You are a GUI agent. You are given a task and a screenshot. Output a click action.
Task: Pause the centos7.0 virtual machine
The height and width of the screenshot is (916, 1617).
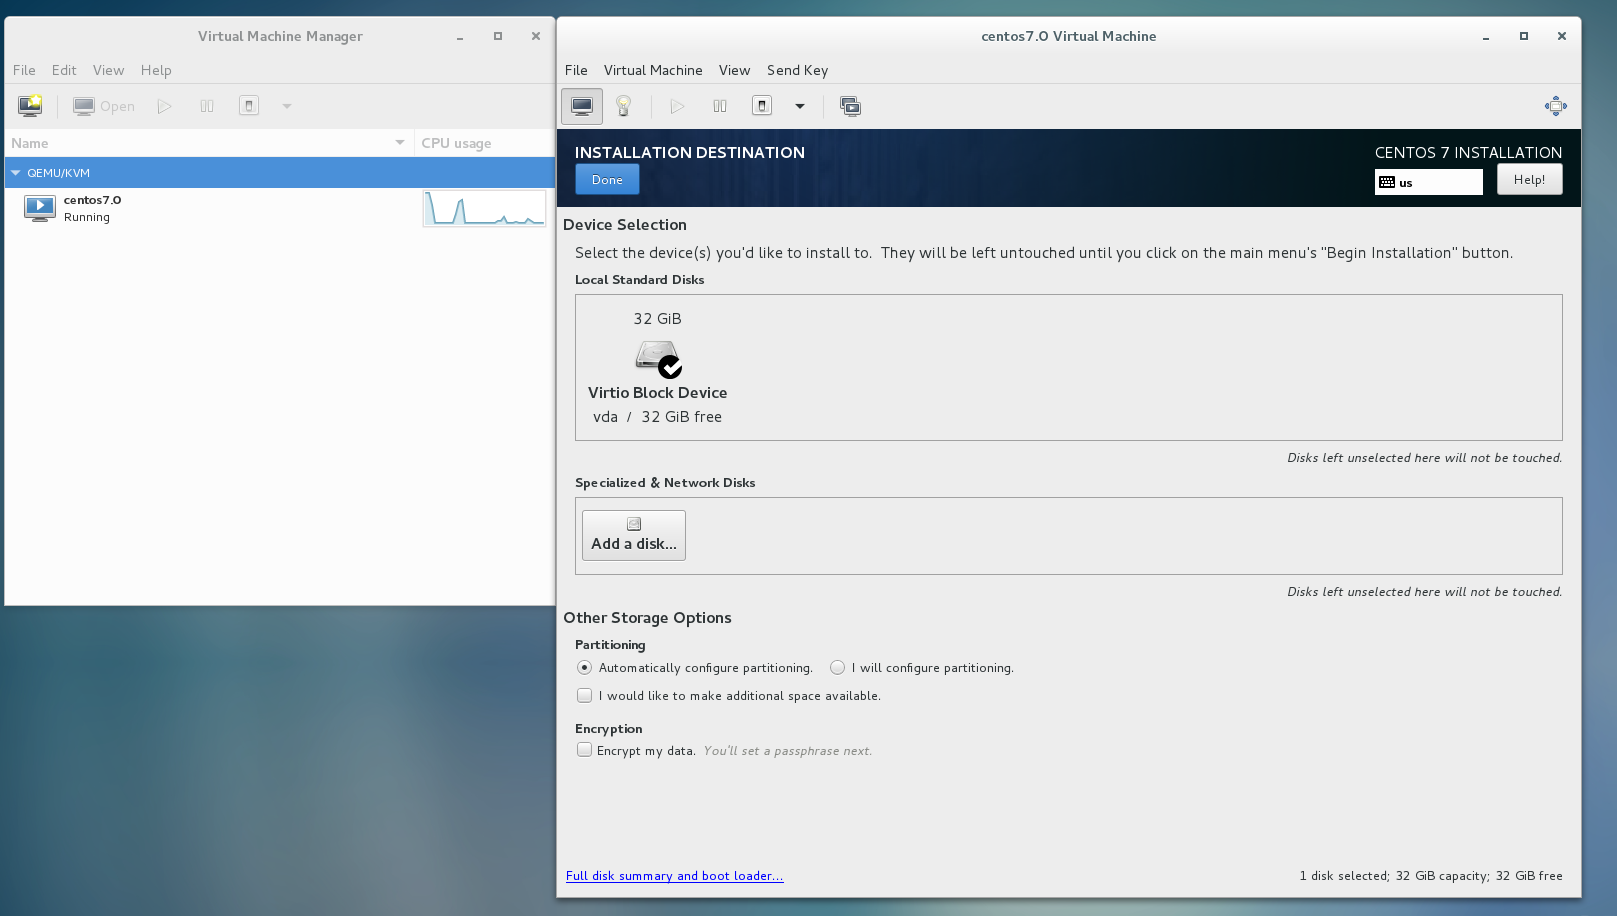tap(720, 106)
